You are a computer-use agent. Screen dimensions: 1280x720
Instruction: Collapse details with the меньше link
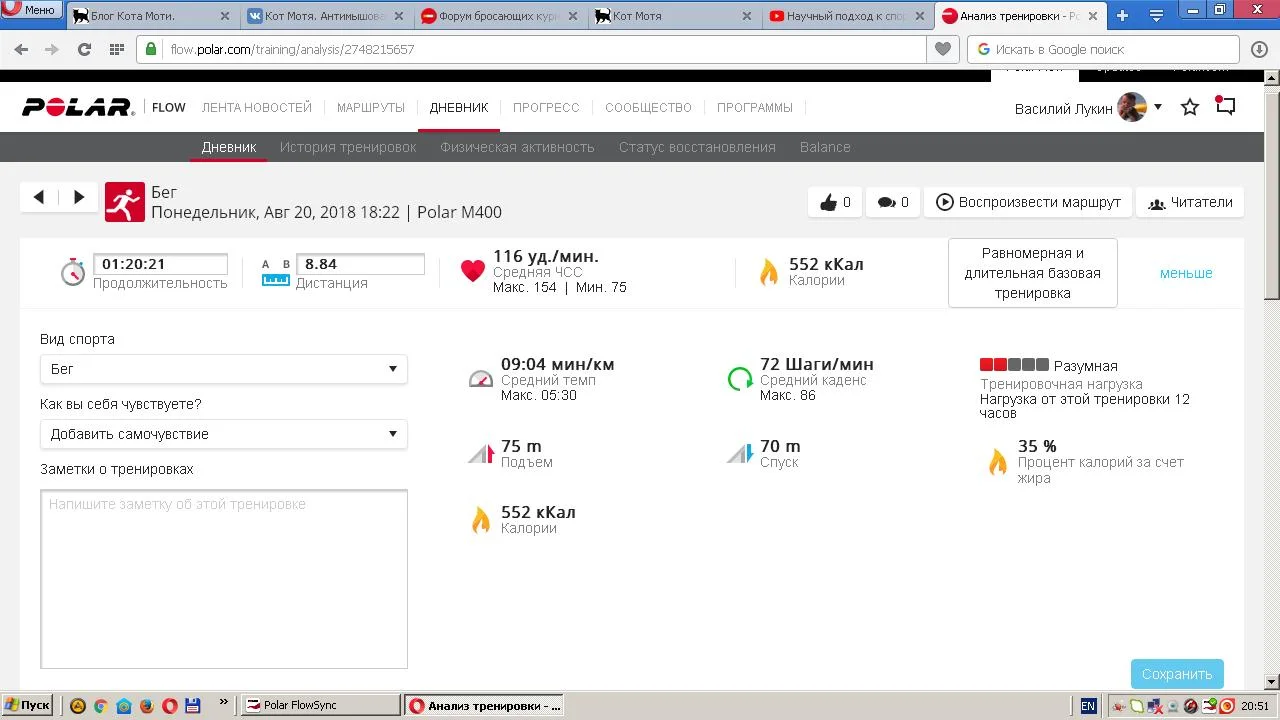coord(1186,273)
